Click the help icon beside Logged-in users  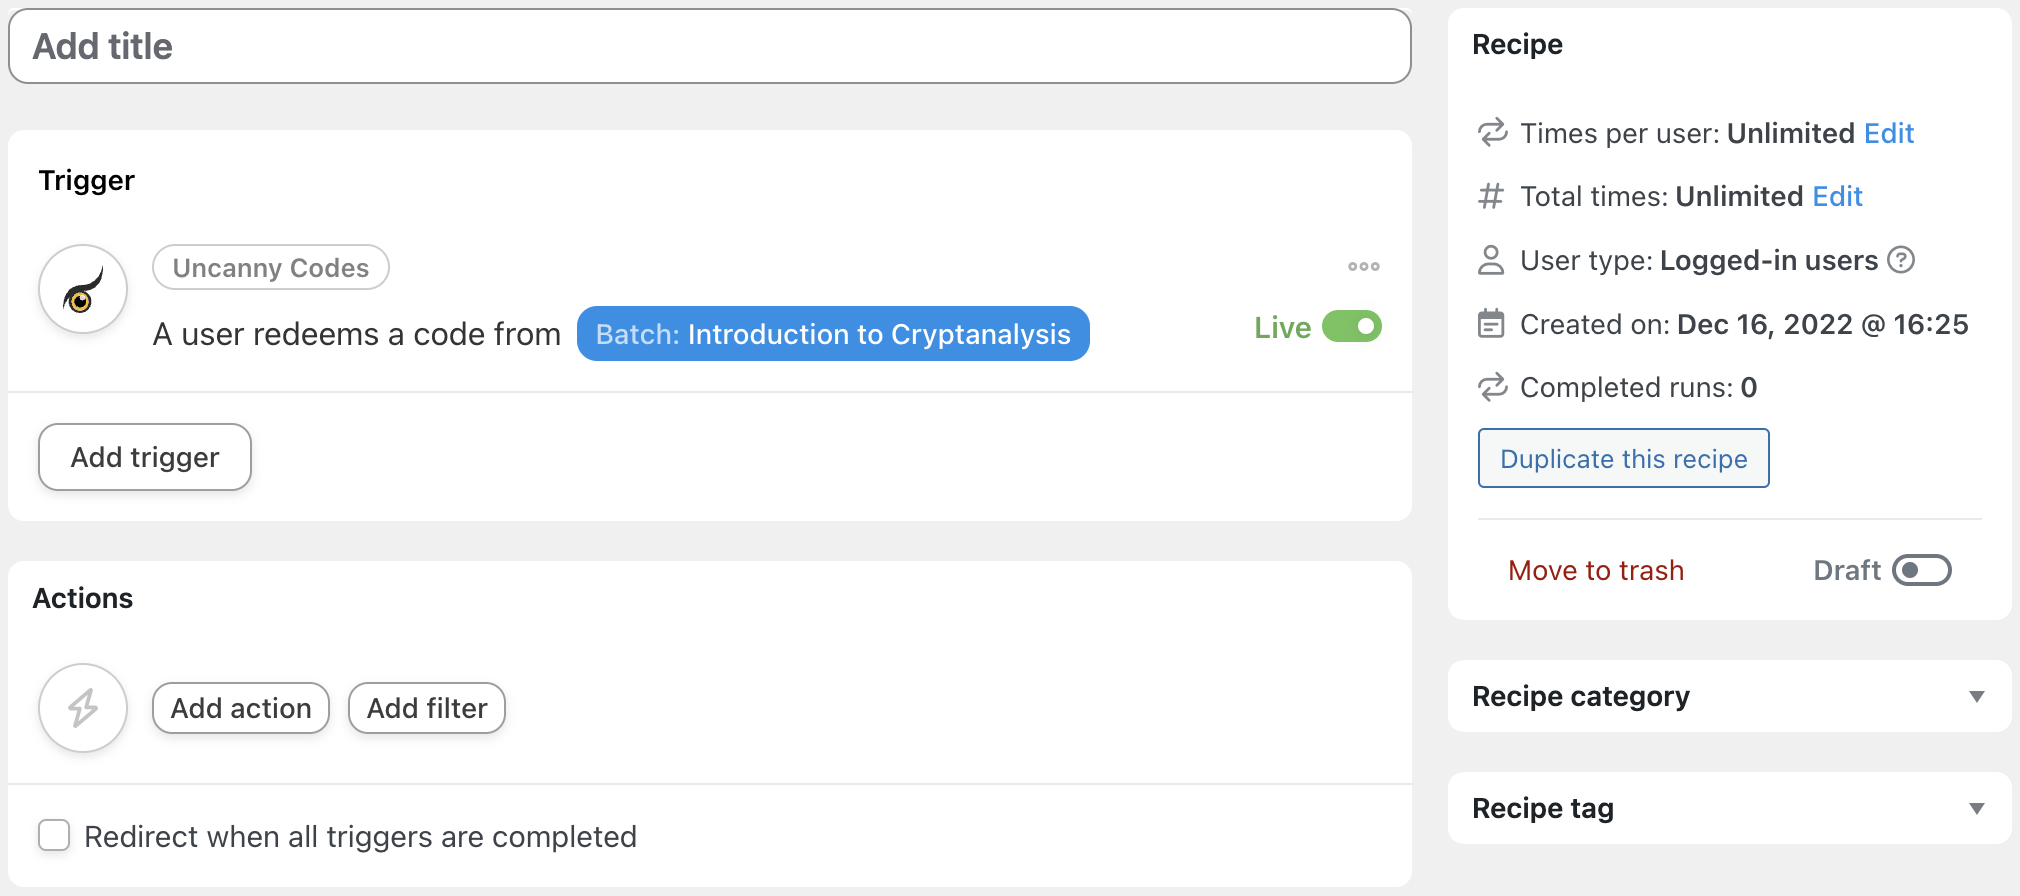1900,260
